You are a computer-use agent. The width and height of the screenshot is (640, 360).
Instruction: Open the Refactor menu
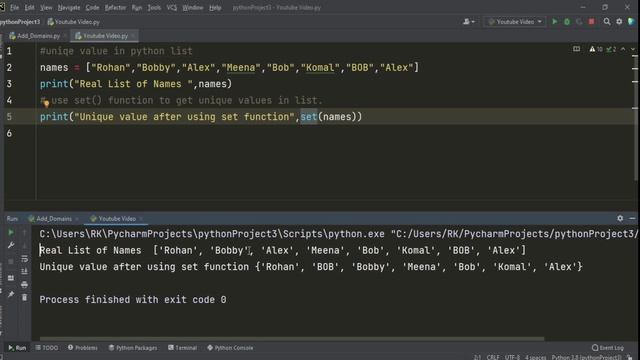click(115, 7)
